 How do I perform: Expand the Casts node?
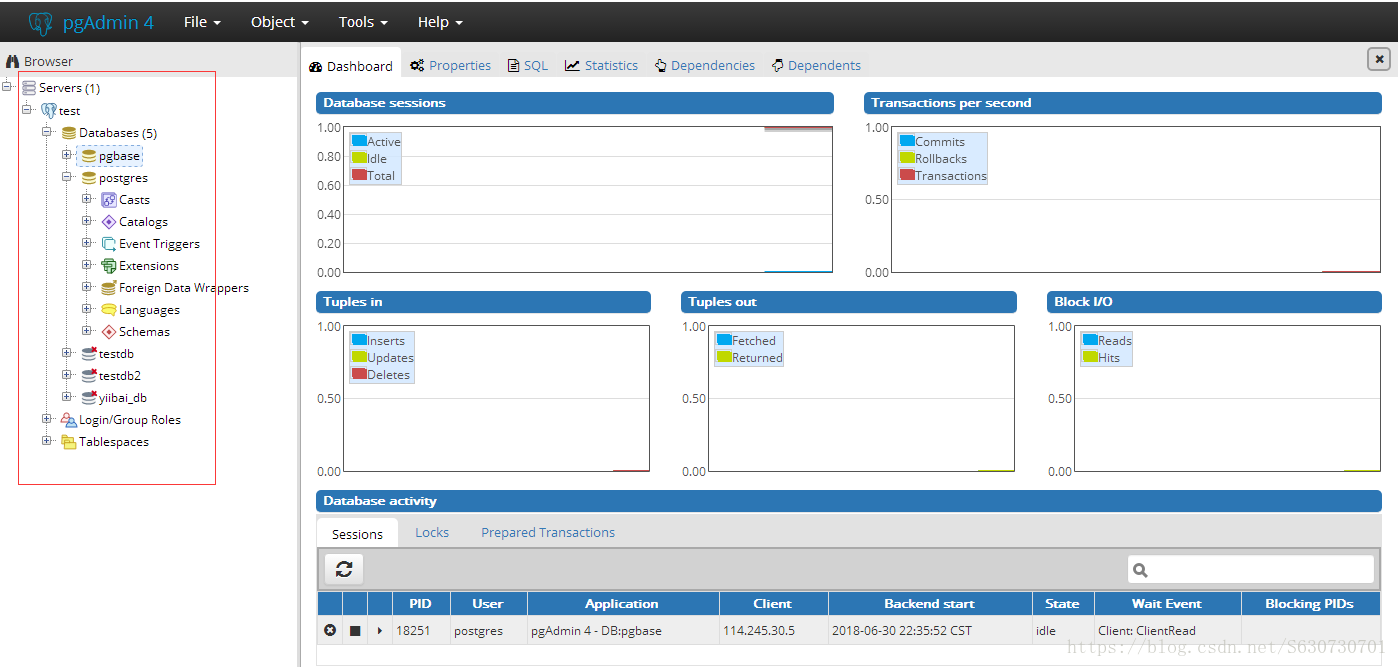87,198
